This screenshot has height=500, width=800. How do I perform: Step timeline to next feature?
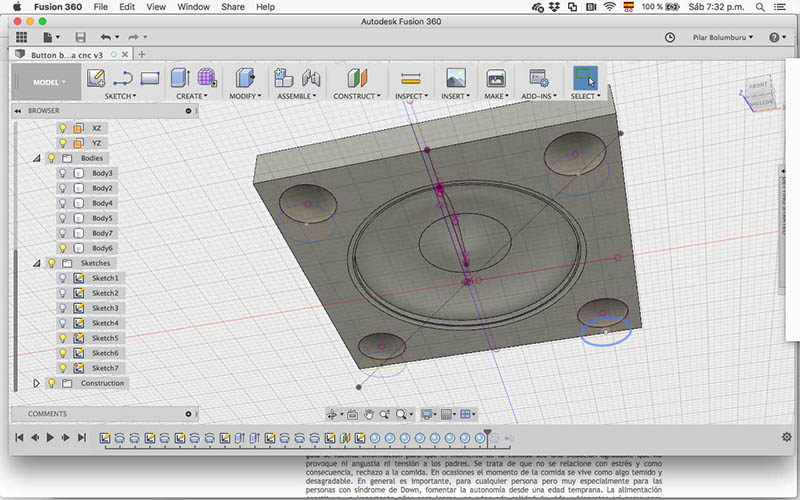click(x=66, y=437)
